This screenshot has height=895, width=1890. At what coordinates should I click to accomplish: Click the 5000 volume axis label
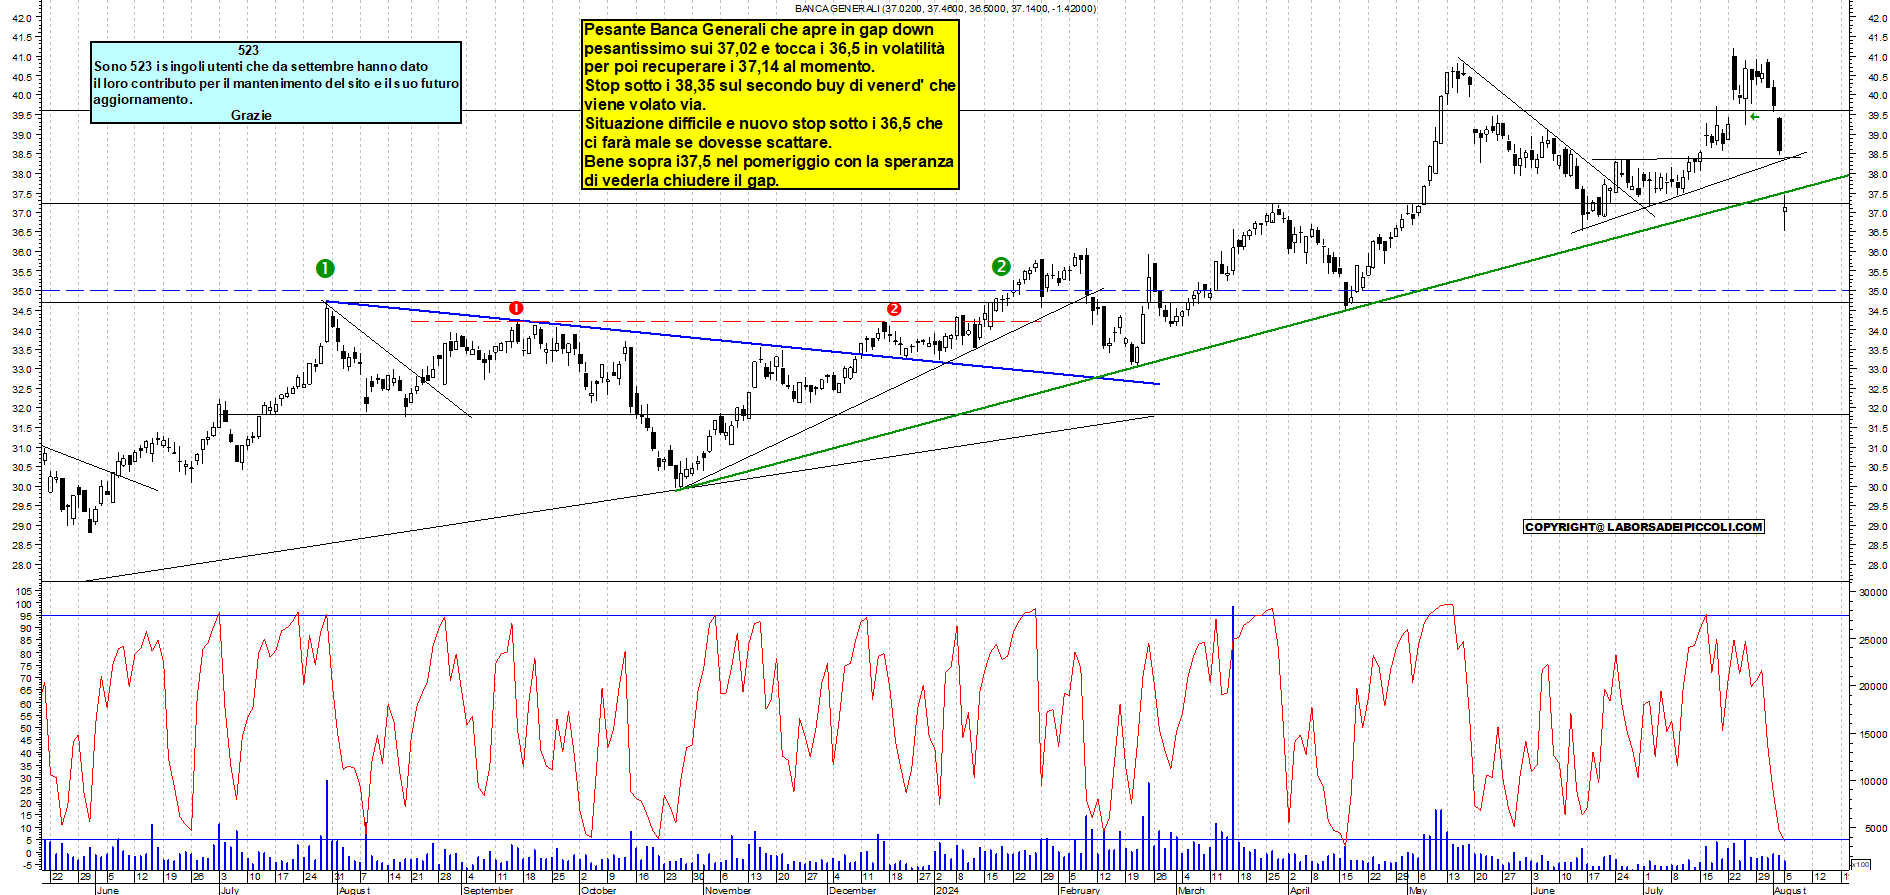point(1875,829)
